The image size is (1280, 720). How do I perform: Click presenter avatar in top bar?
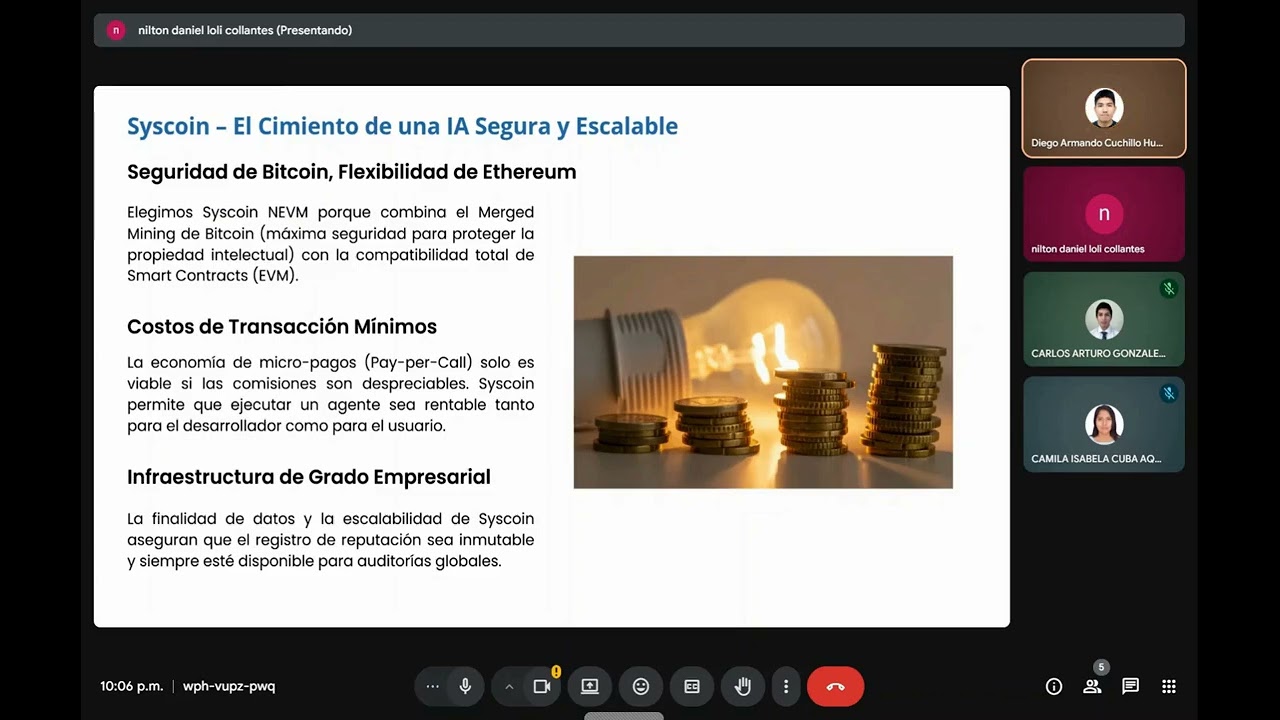point(116,30)
